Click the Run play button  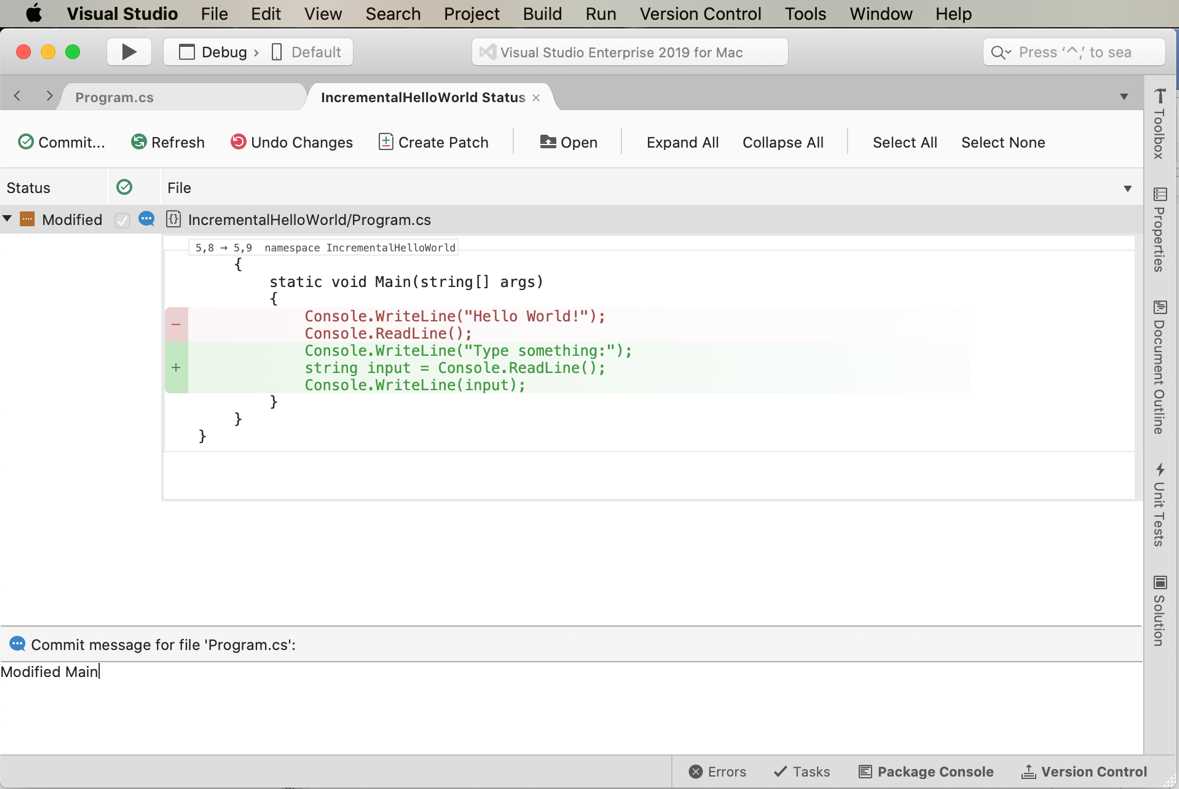(x=129, y=52)
